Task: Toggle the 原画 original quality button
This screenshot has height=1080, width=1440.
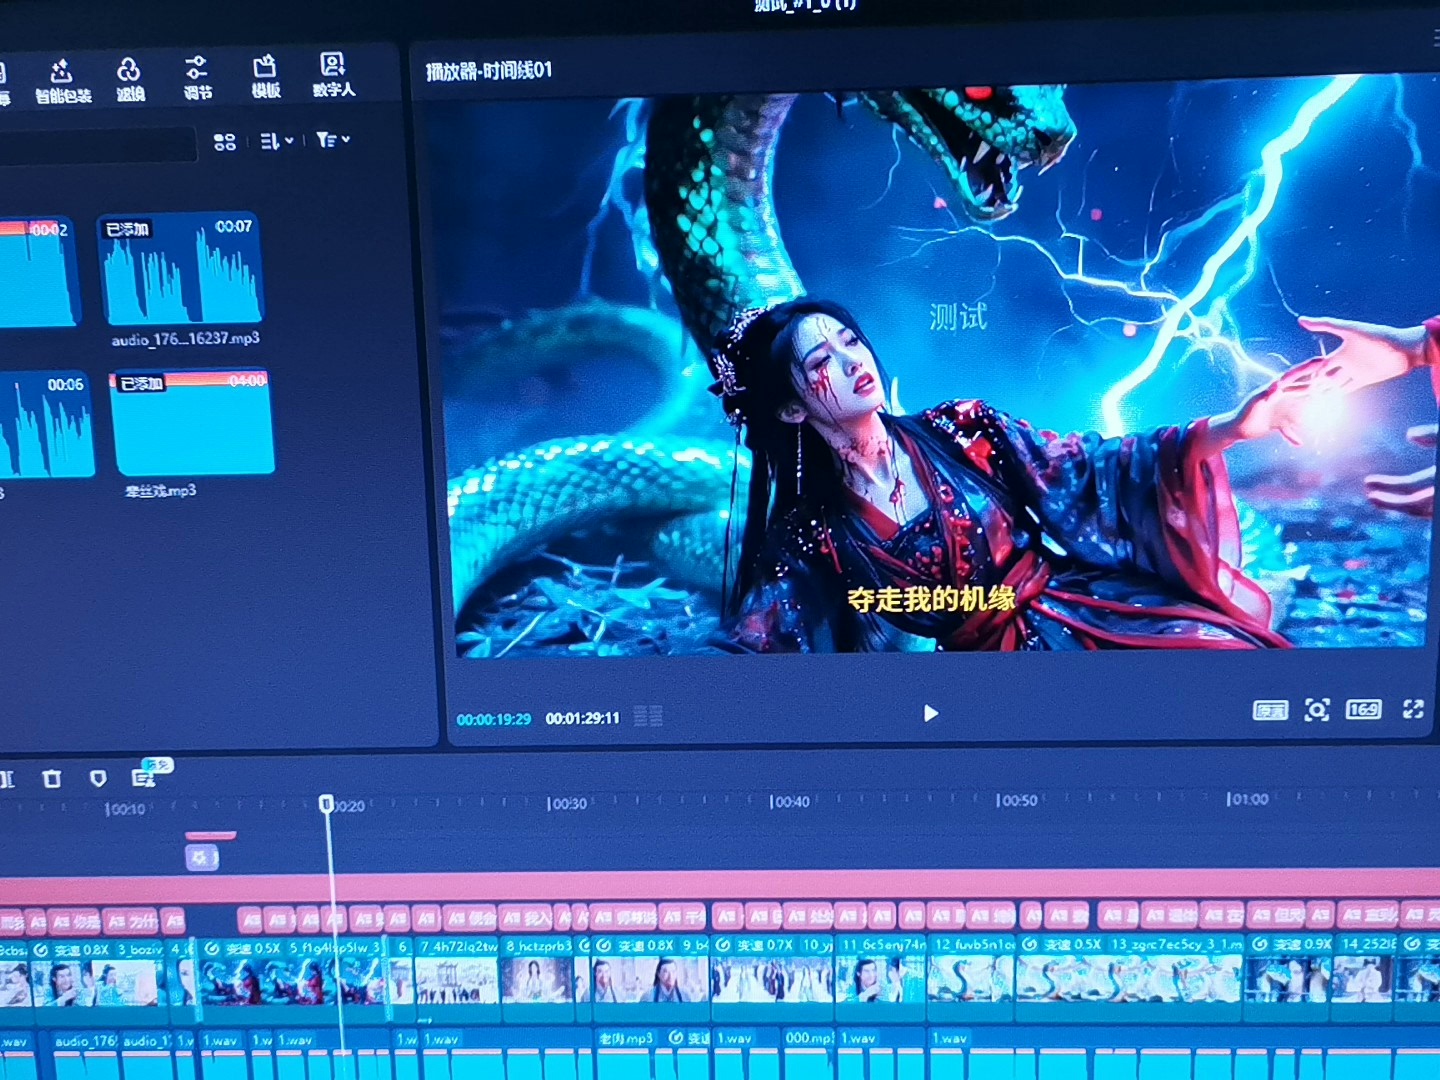Action: pyautogui.click(x=1270, y=710)
